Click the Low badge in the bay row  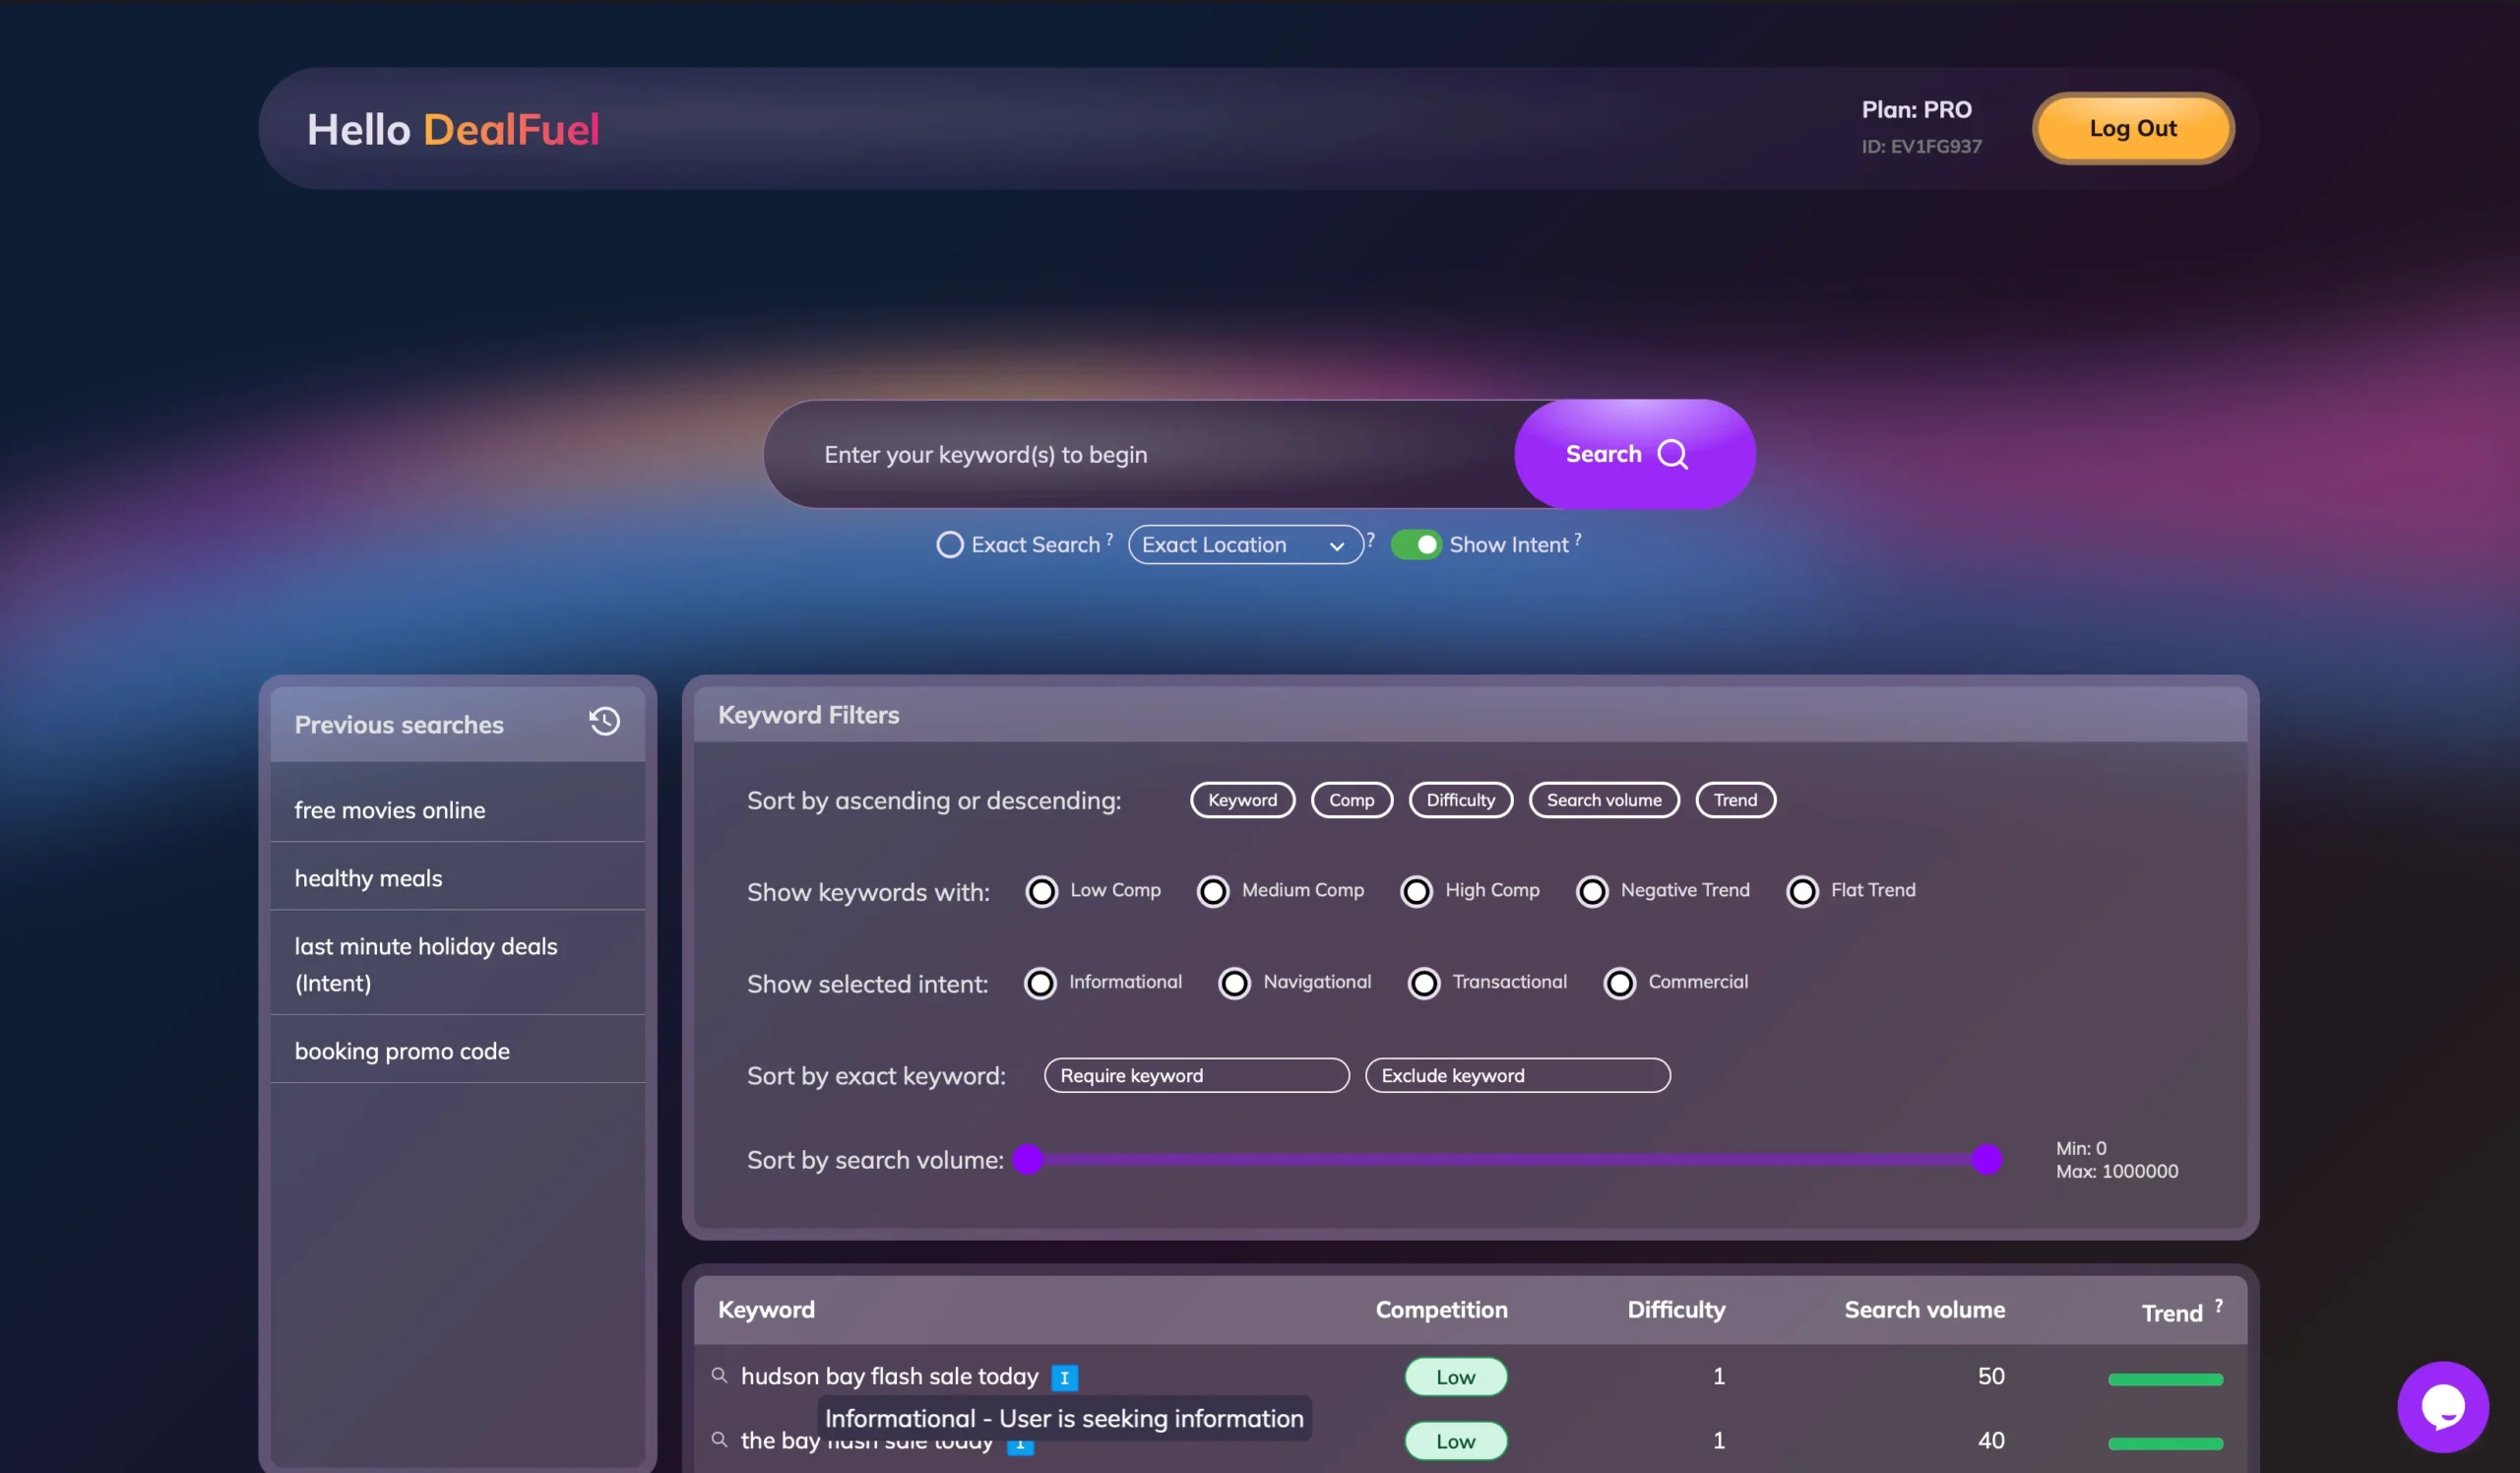point(1455,1440)
